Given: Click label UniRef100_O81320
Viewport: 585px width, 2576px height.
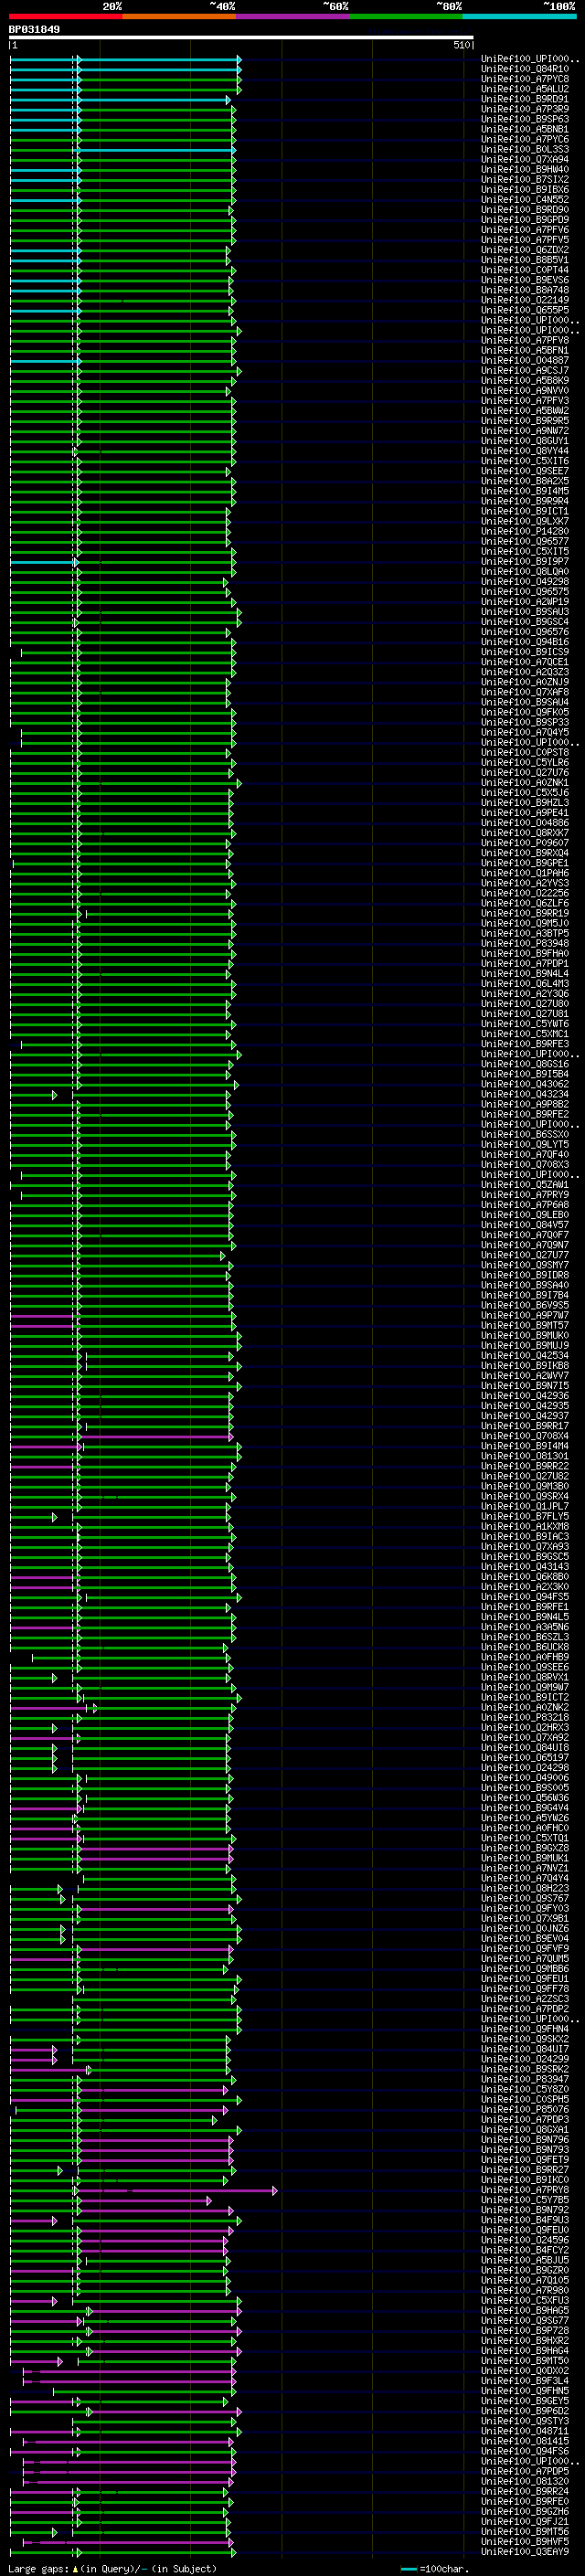Looking at the screenshot, I should [x=525, y=2481].
